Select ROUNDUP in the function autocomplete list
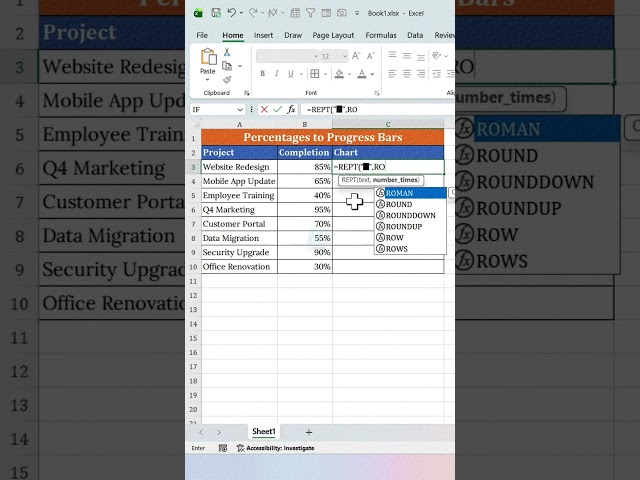This screenshot has width=640, height=480. pos(410,226)
